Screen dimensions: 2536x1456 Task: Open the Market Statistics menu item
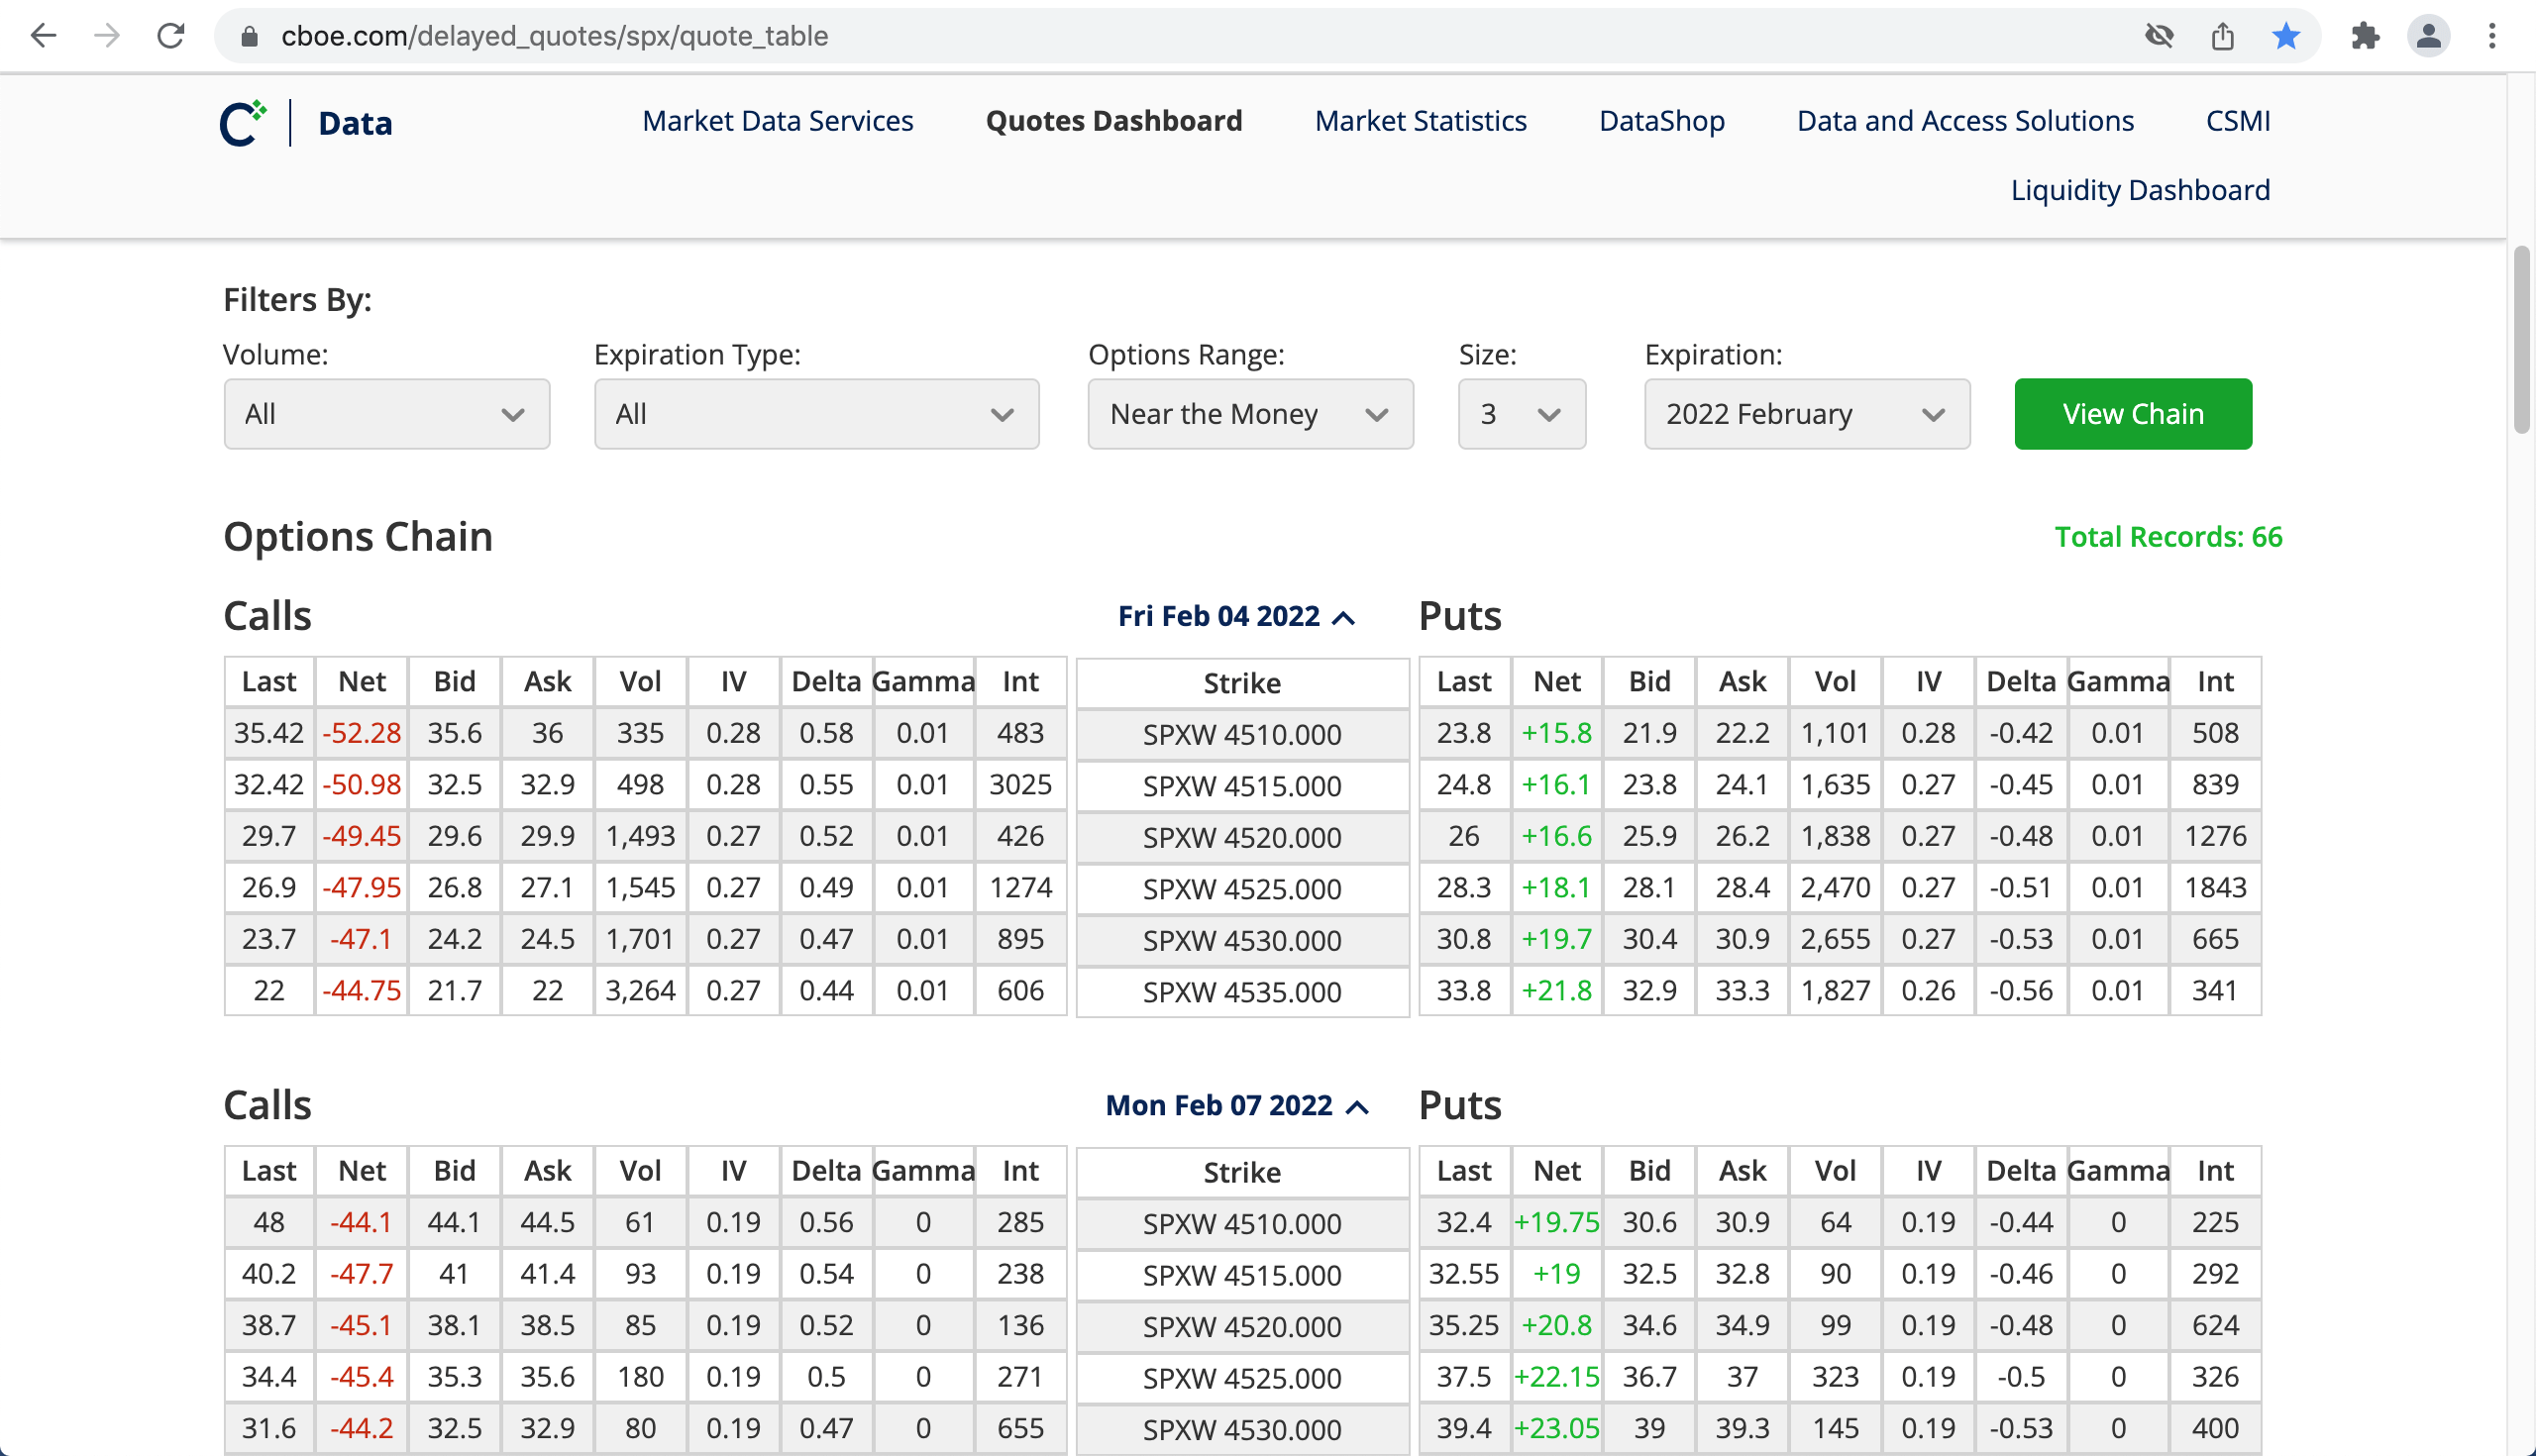click(1420, 121)
